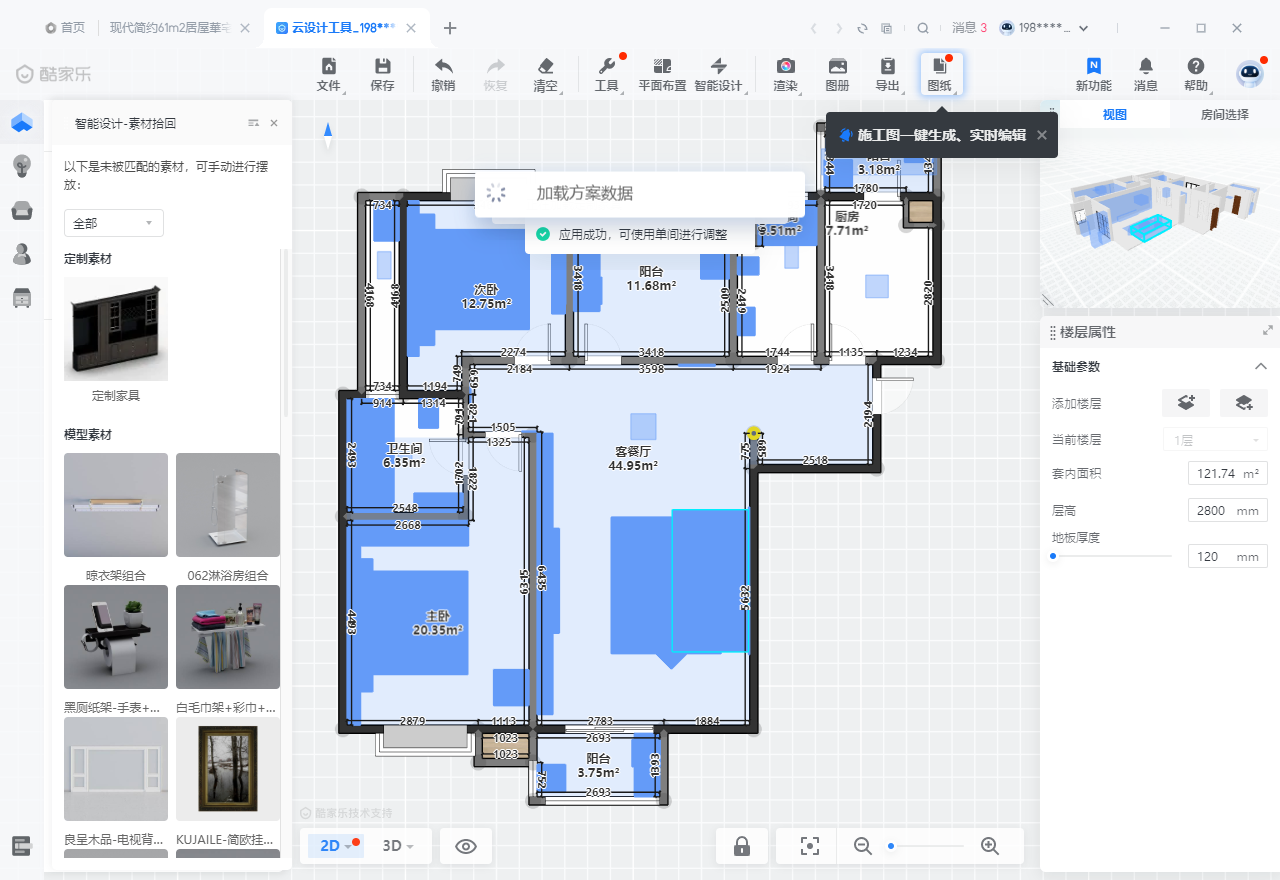Open the 工具 tools menu
Viewport: 1280px width, 880px height.
coord(607,74)
